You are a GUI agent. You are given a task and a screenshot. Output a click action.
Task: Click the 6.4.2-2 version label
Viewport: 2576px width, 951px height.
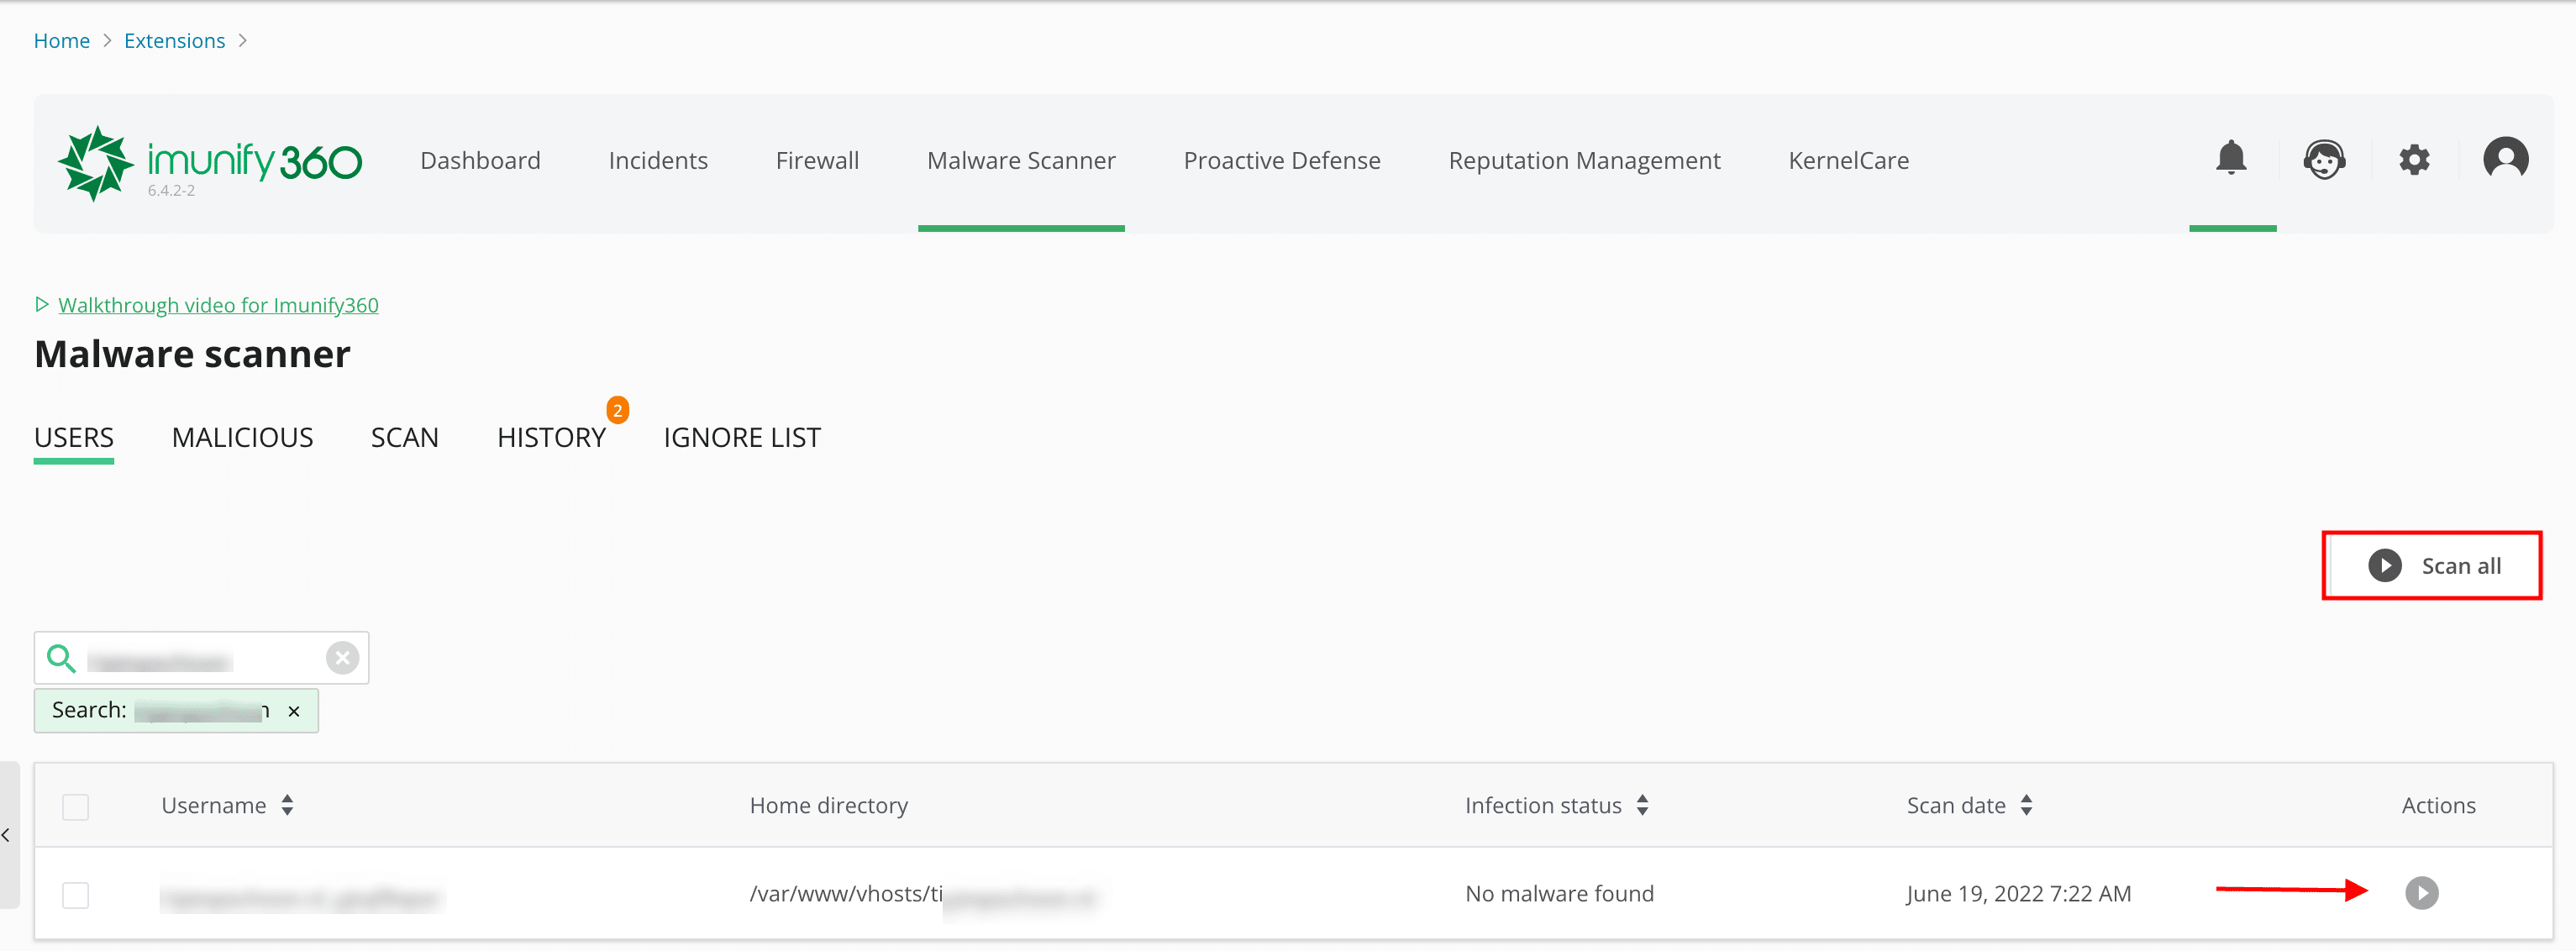coord(171,190)
